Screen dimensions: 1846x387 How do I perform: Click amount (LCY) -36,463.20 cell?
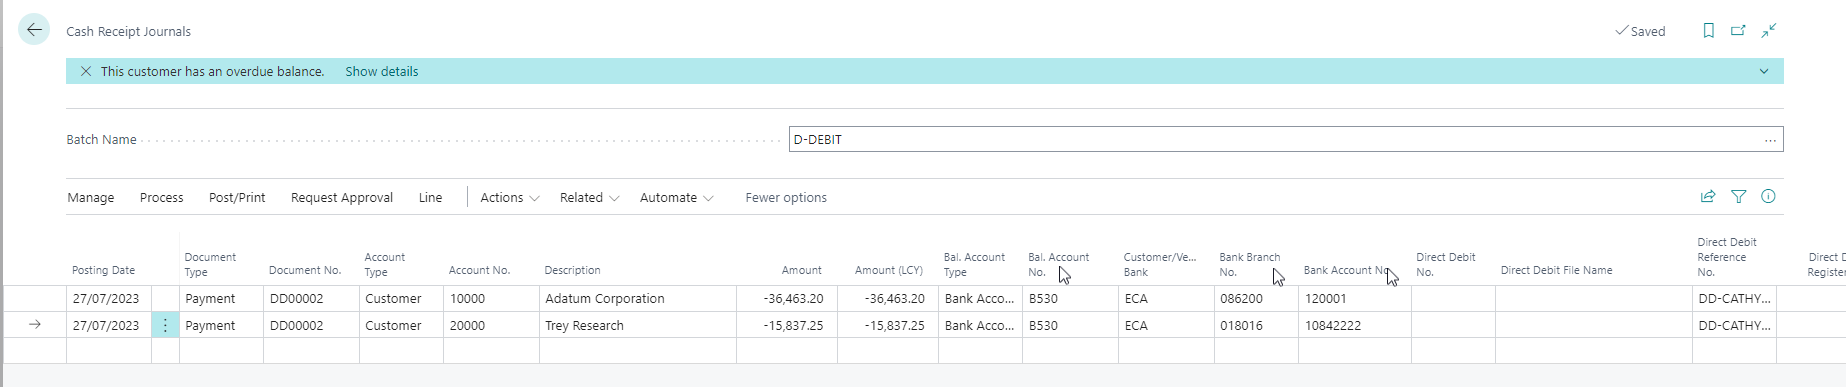[888, 299]
